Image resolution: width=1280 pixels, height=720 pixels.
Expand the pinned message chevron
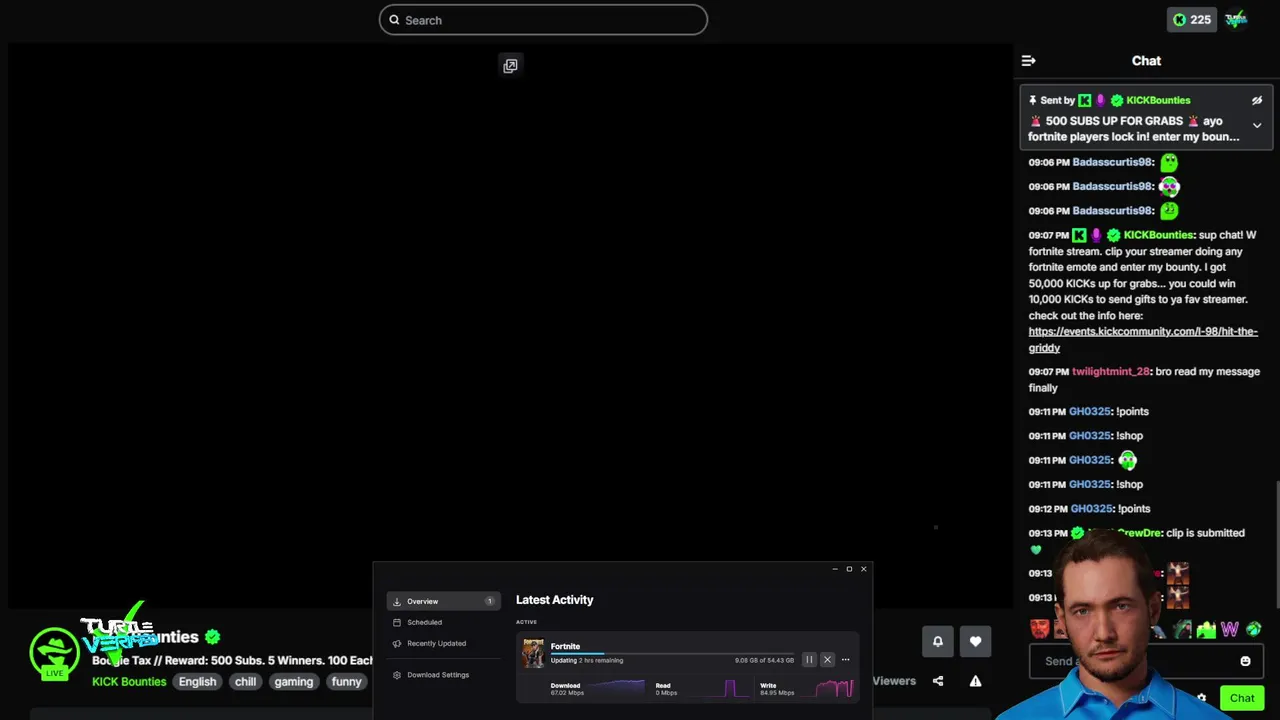click(1257, 125)
